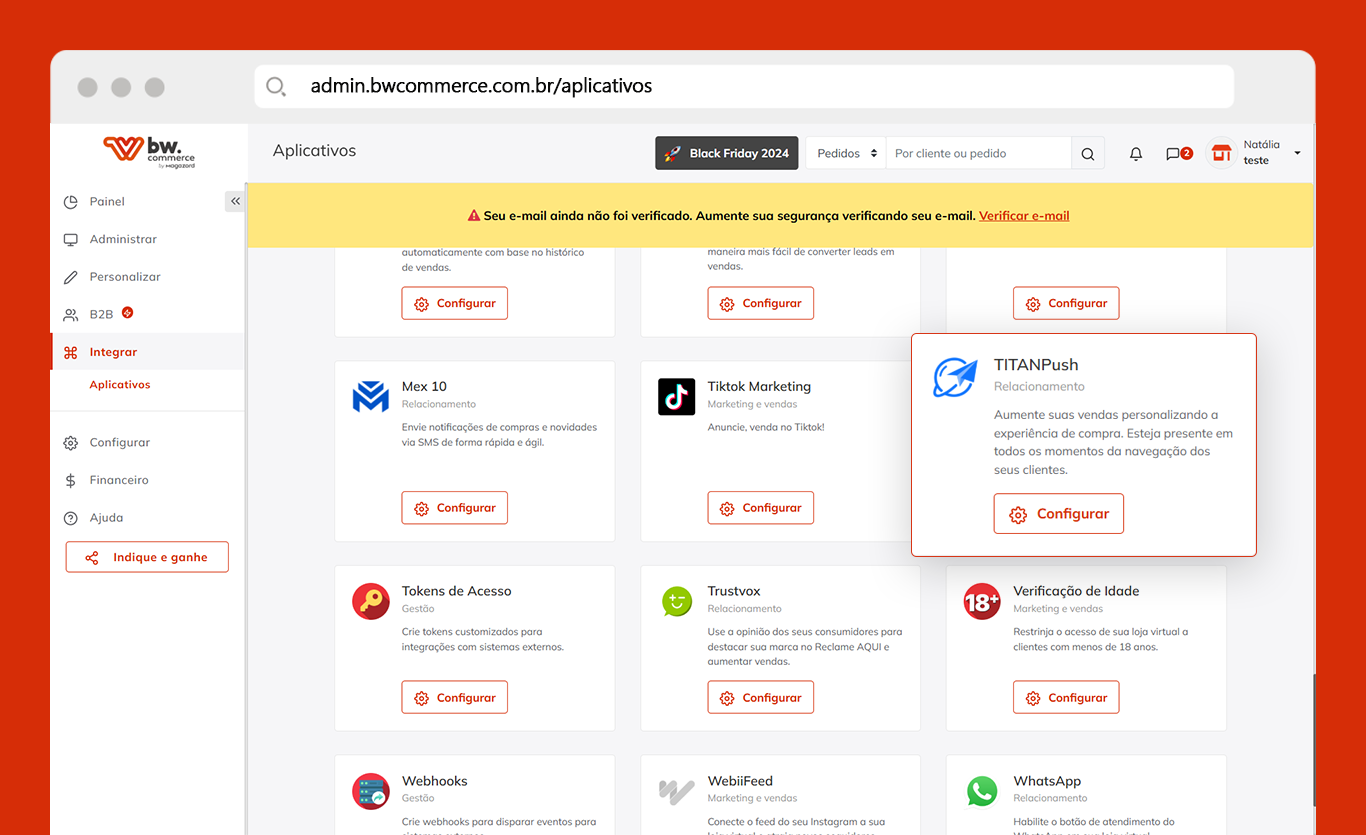Click the search magnifier button
The height and width of the screenshot is (835, 1366).
pos(1088,153)
